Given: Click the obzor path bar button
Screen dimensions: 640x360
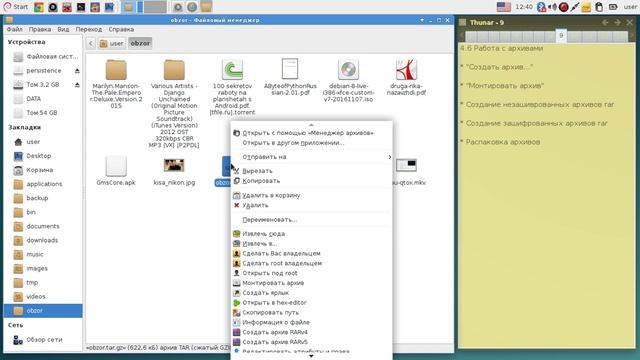Looking at the screenshot, I should (x=140, y=43).
